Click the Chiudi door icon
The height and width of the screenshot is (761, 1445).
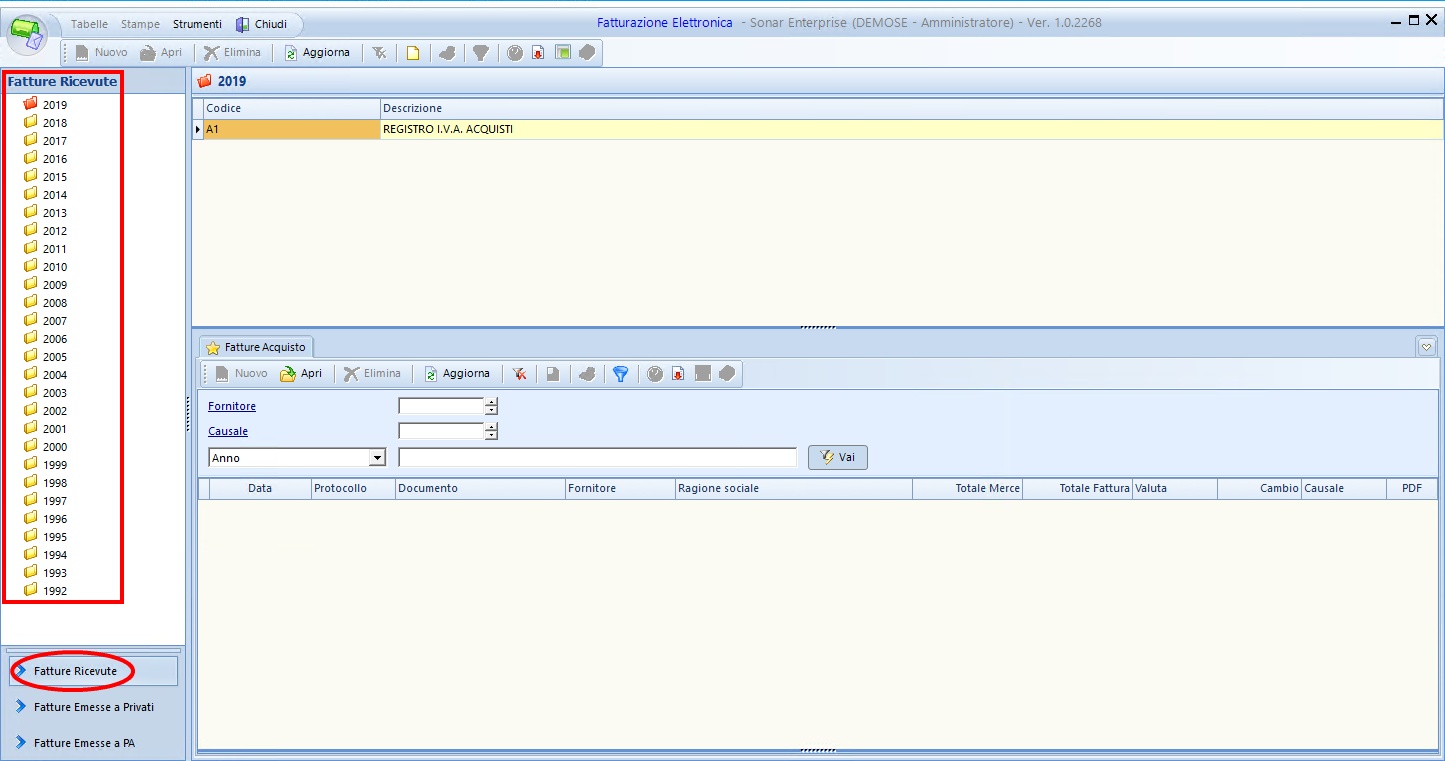[242, 24]
